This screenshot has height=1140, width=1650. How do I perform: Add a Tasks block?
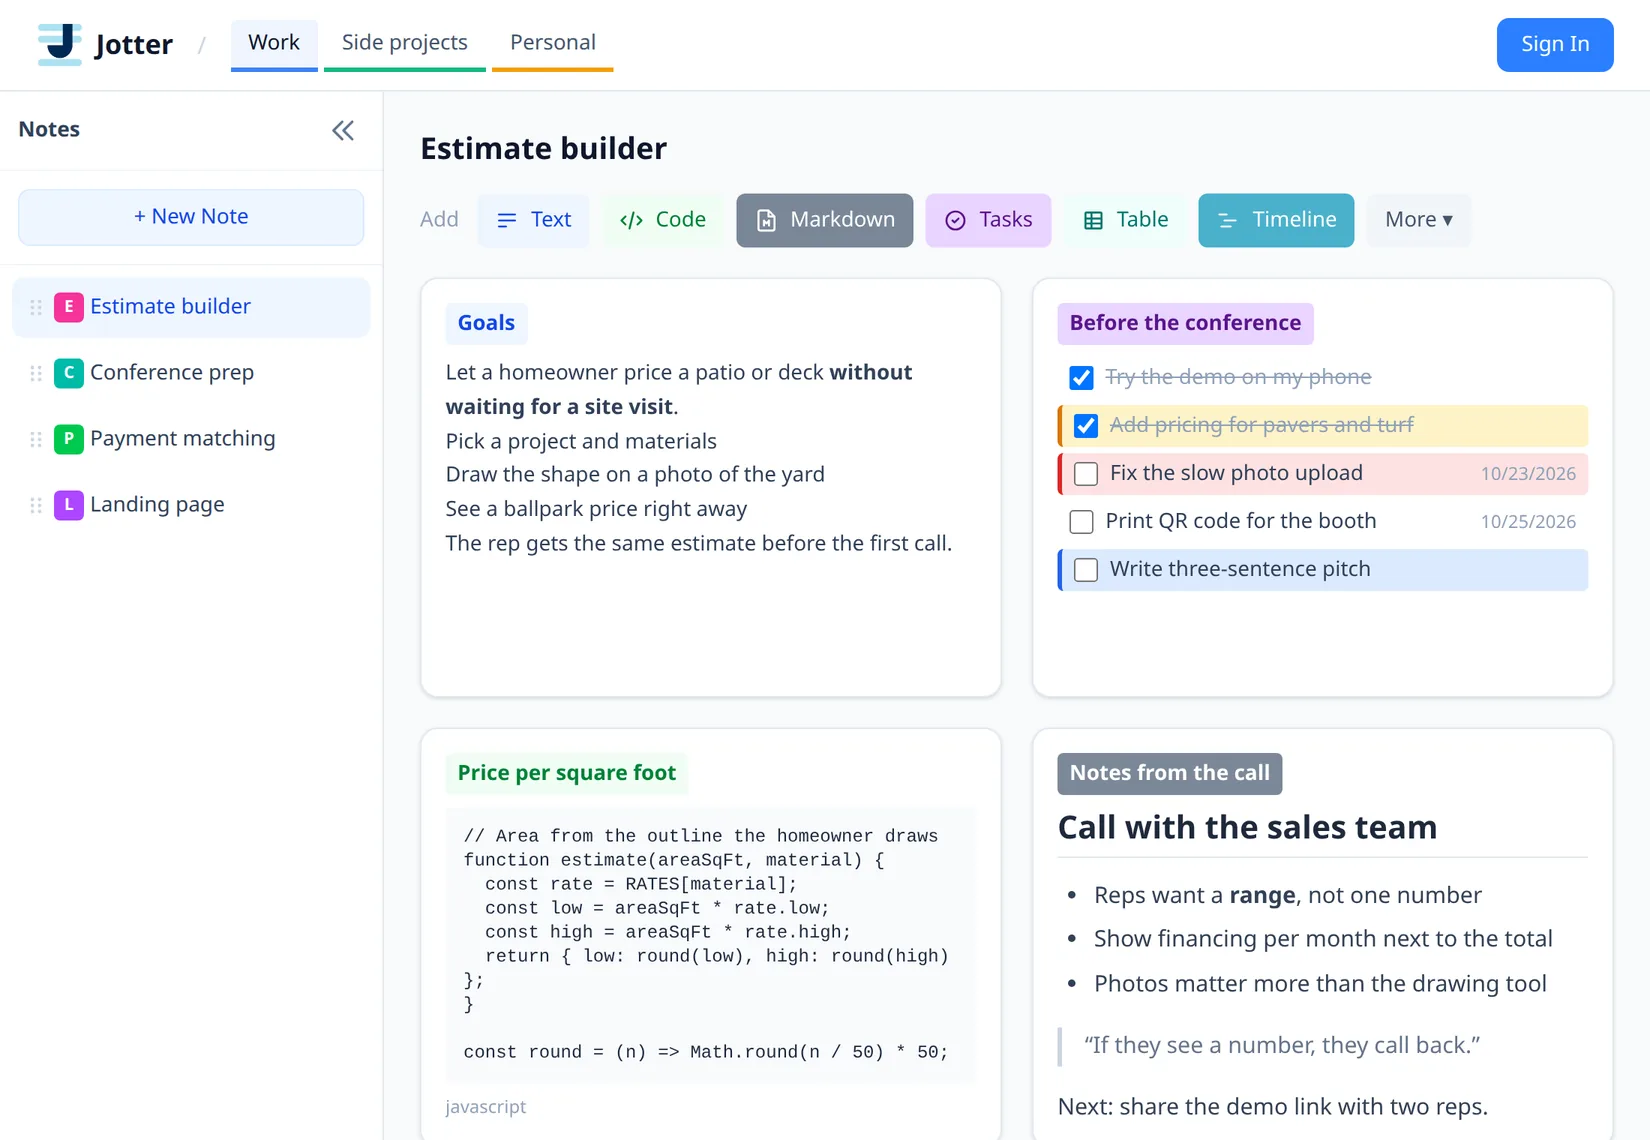[x=988, y=220]
